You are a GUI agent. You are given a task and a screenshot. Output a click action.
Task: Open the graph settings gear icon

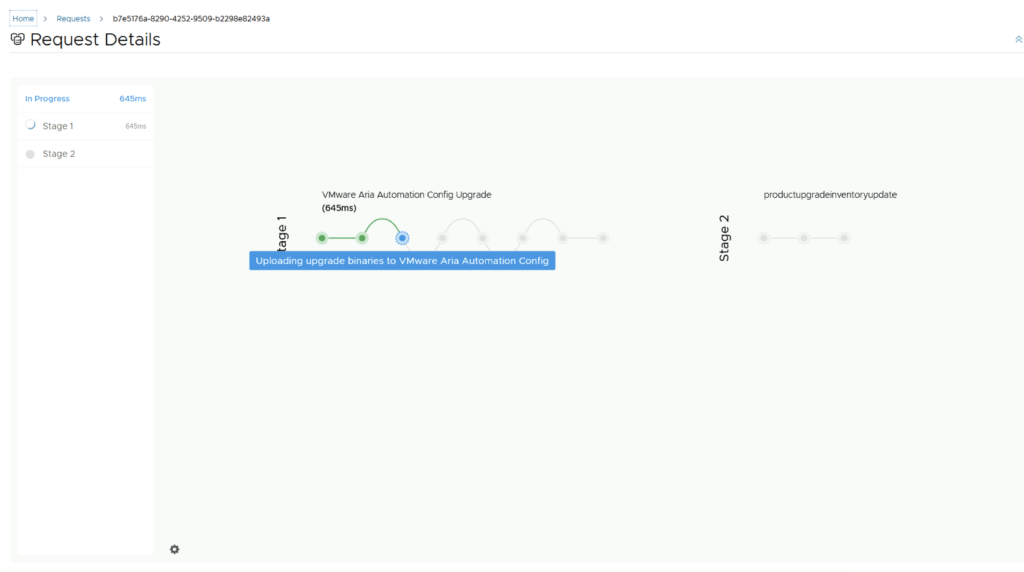tap(175, 549)
